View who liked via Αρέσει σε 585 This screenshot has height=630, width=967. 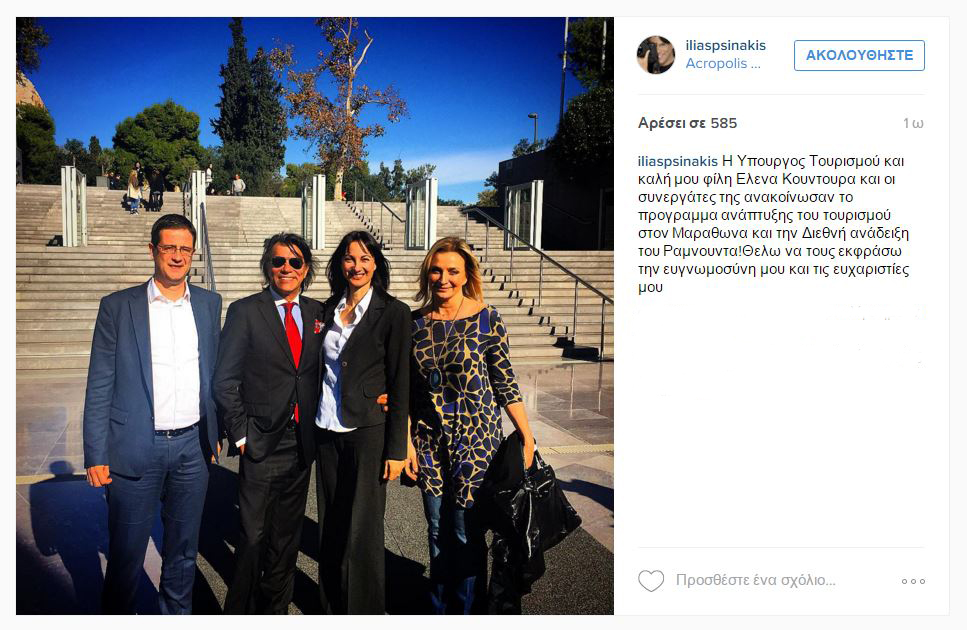(x=687, y=123)
